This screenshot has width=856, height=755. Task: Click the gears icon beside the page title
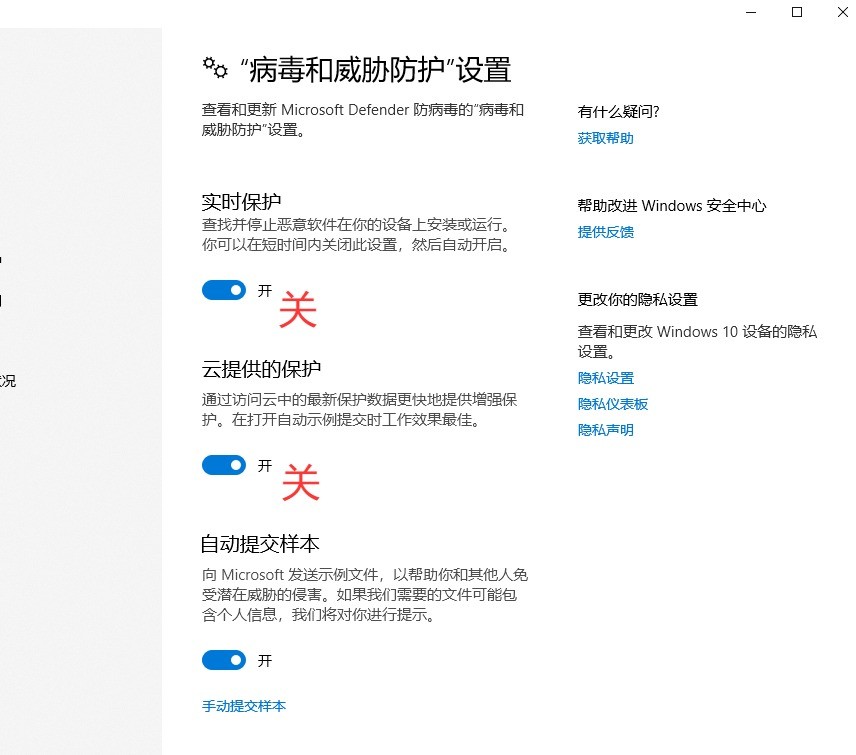click(214, 68)
